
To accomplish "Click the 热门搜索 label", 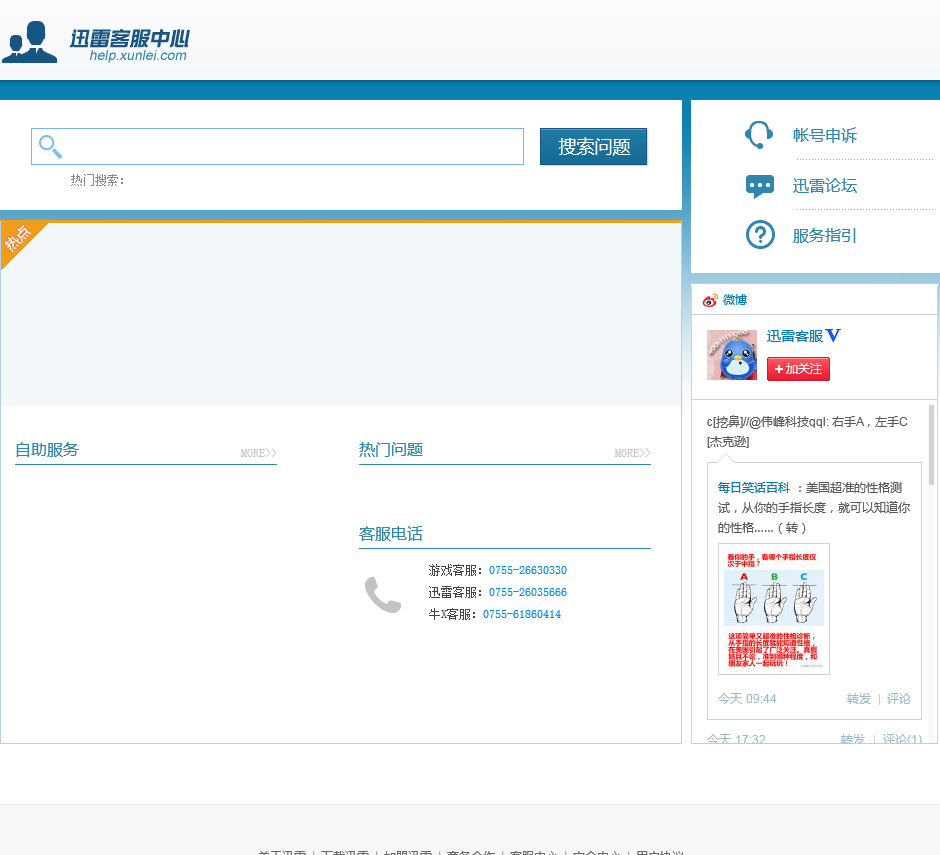I will pyautogui.click(x=97, y=180).
